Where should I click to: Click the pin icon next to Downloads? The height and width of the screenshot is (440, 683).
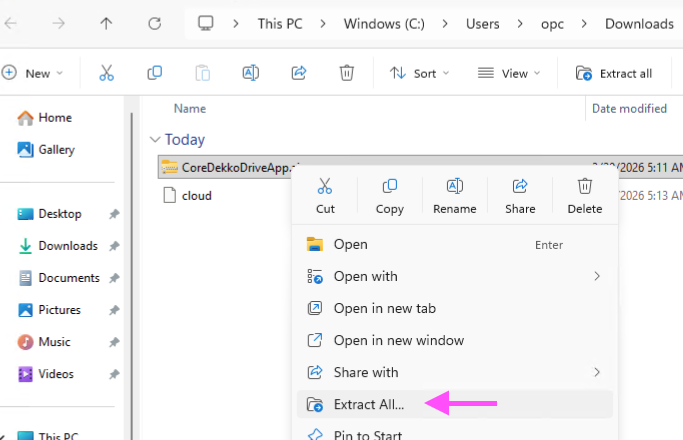coord(114,246)
